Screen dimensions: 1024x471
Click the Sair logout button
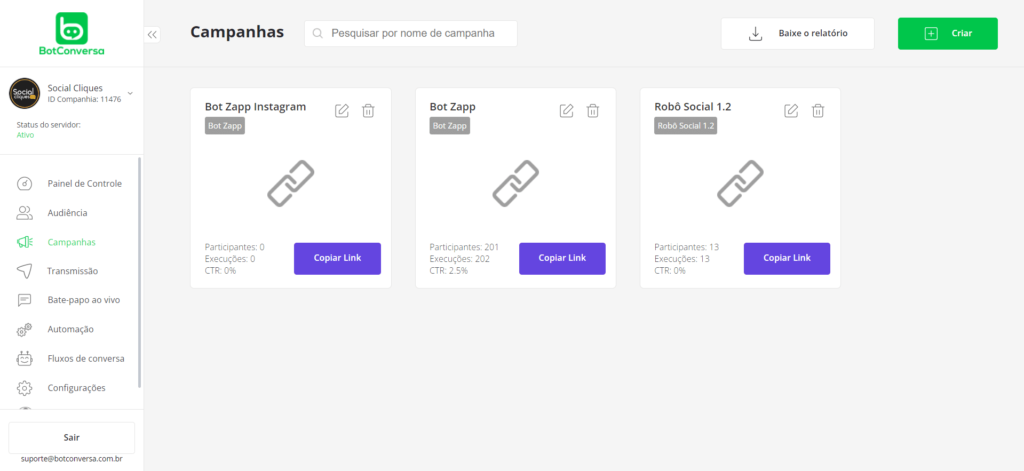tap(71, 437)
